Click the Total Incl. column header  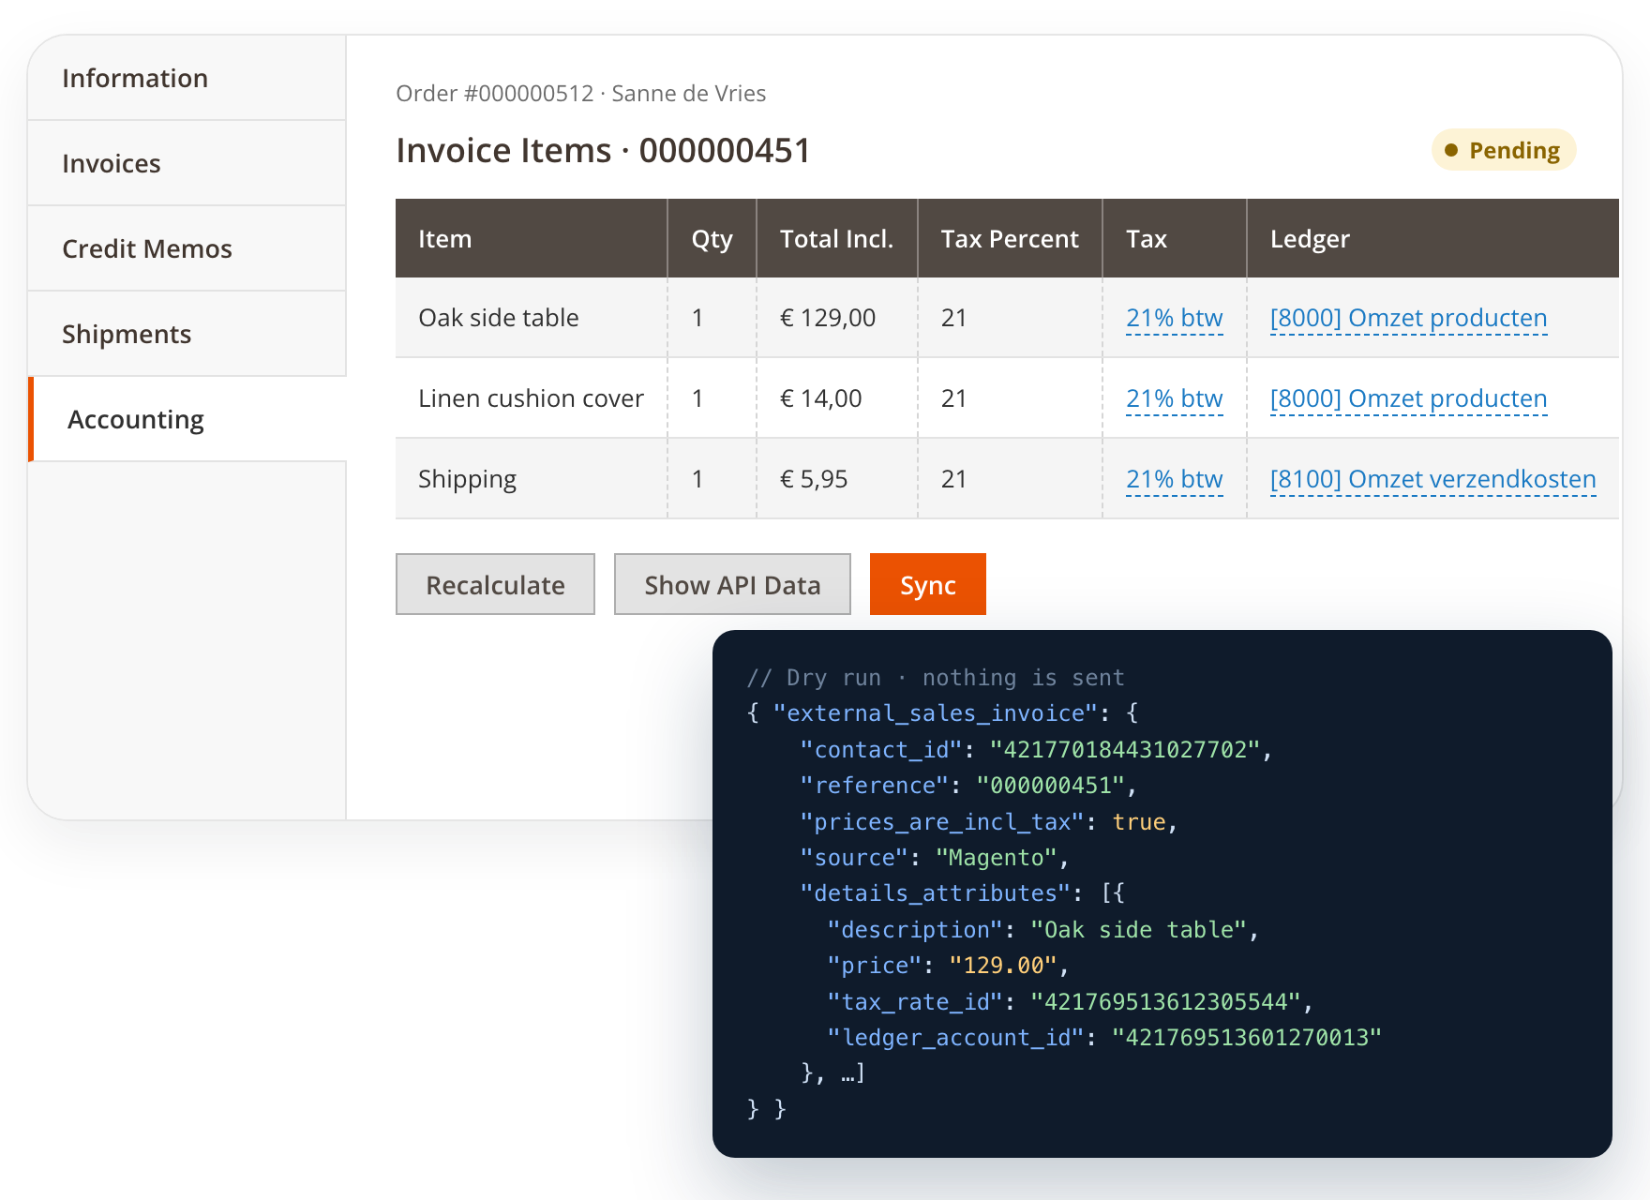click(837, 238)
